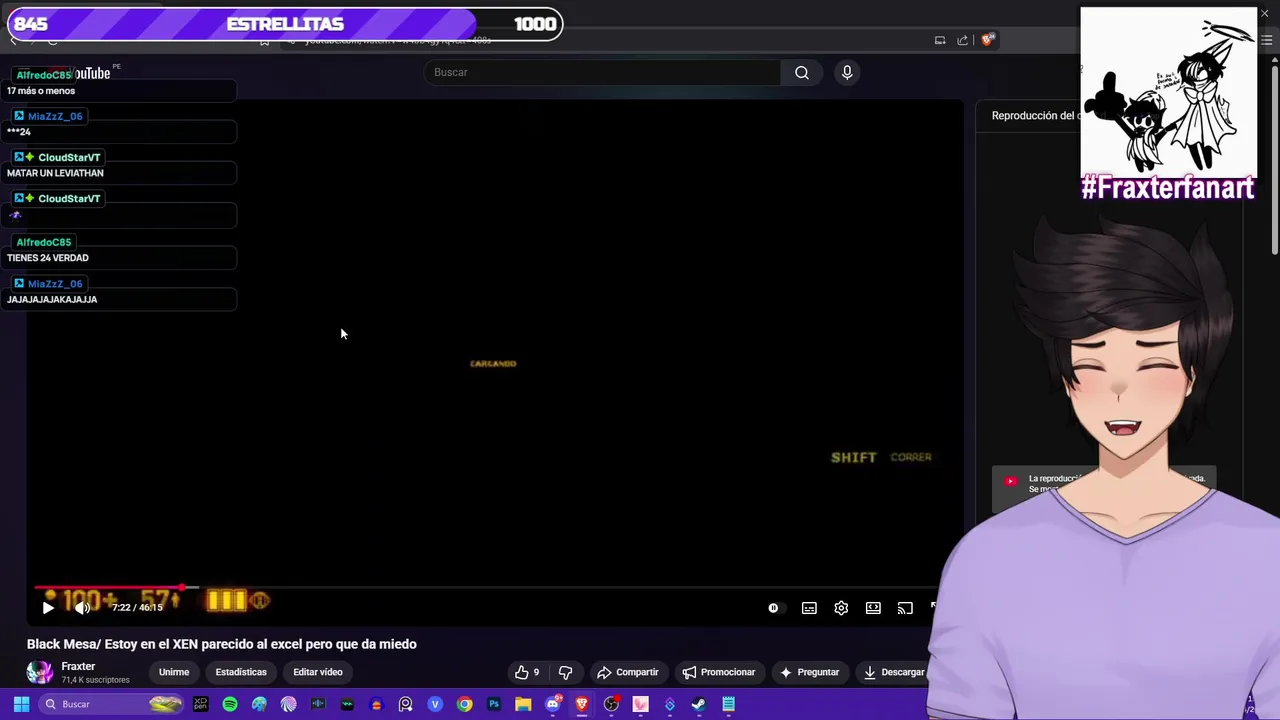Click chat message JAJAJAJAKAJAJJA
This screenshot has height=720, width=1280.
(x=52, y=299)
